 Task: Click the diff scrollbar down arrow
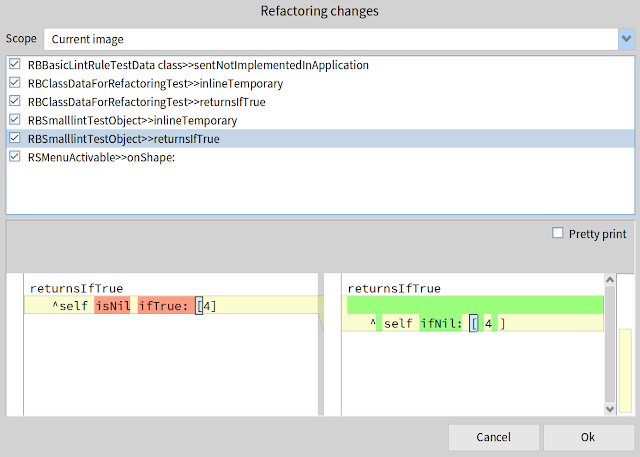click(625, 408)
